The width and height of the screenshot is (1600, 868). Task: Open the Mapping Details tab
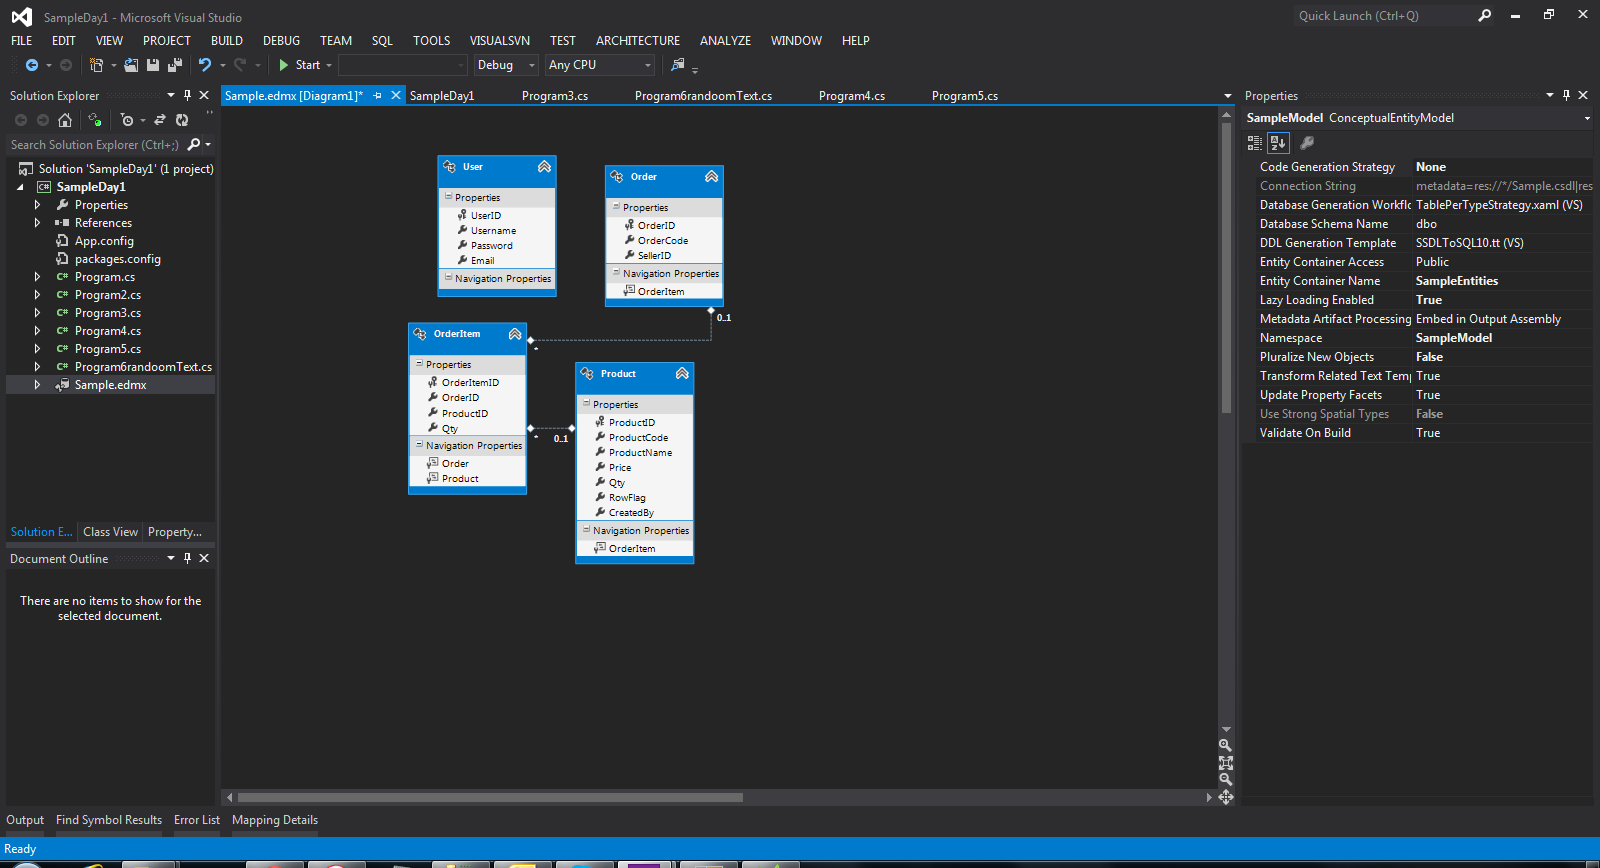pyautogui.click(x=275, y=820)
